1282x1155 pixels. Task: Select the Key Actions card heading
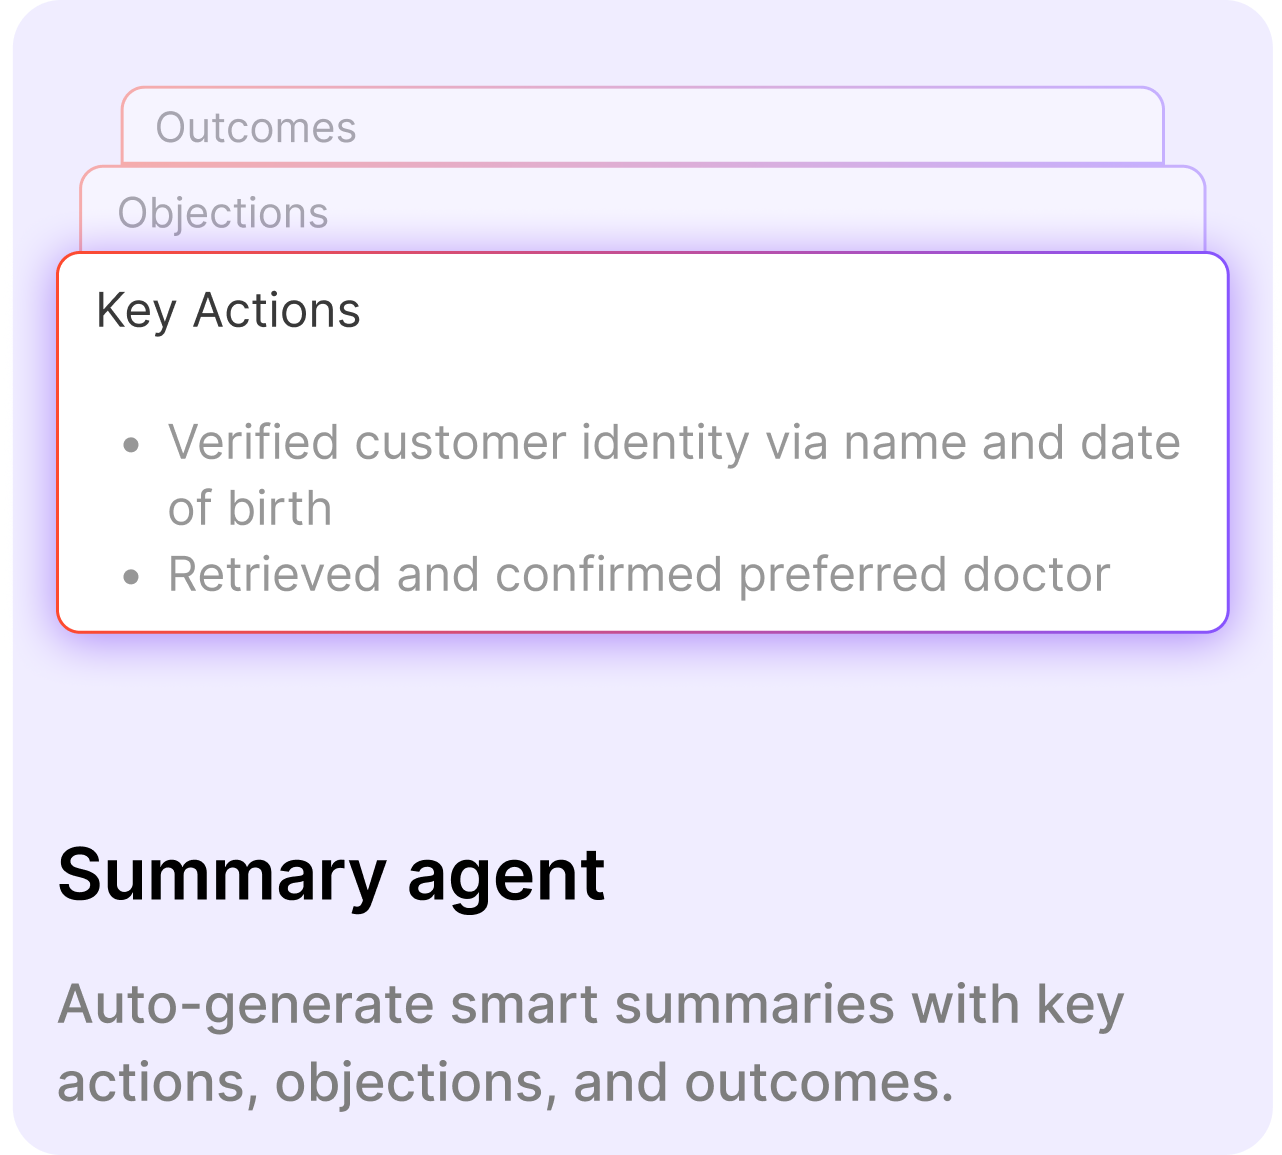(x=228, y=310)
